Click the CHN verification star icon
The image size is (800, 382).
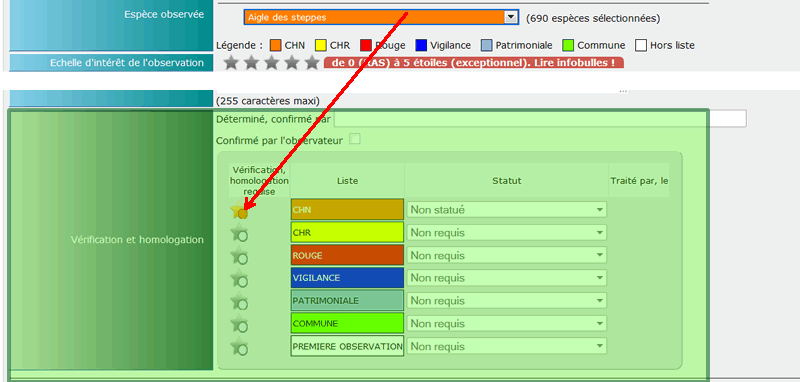coord(239,211)
